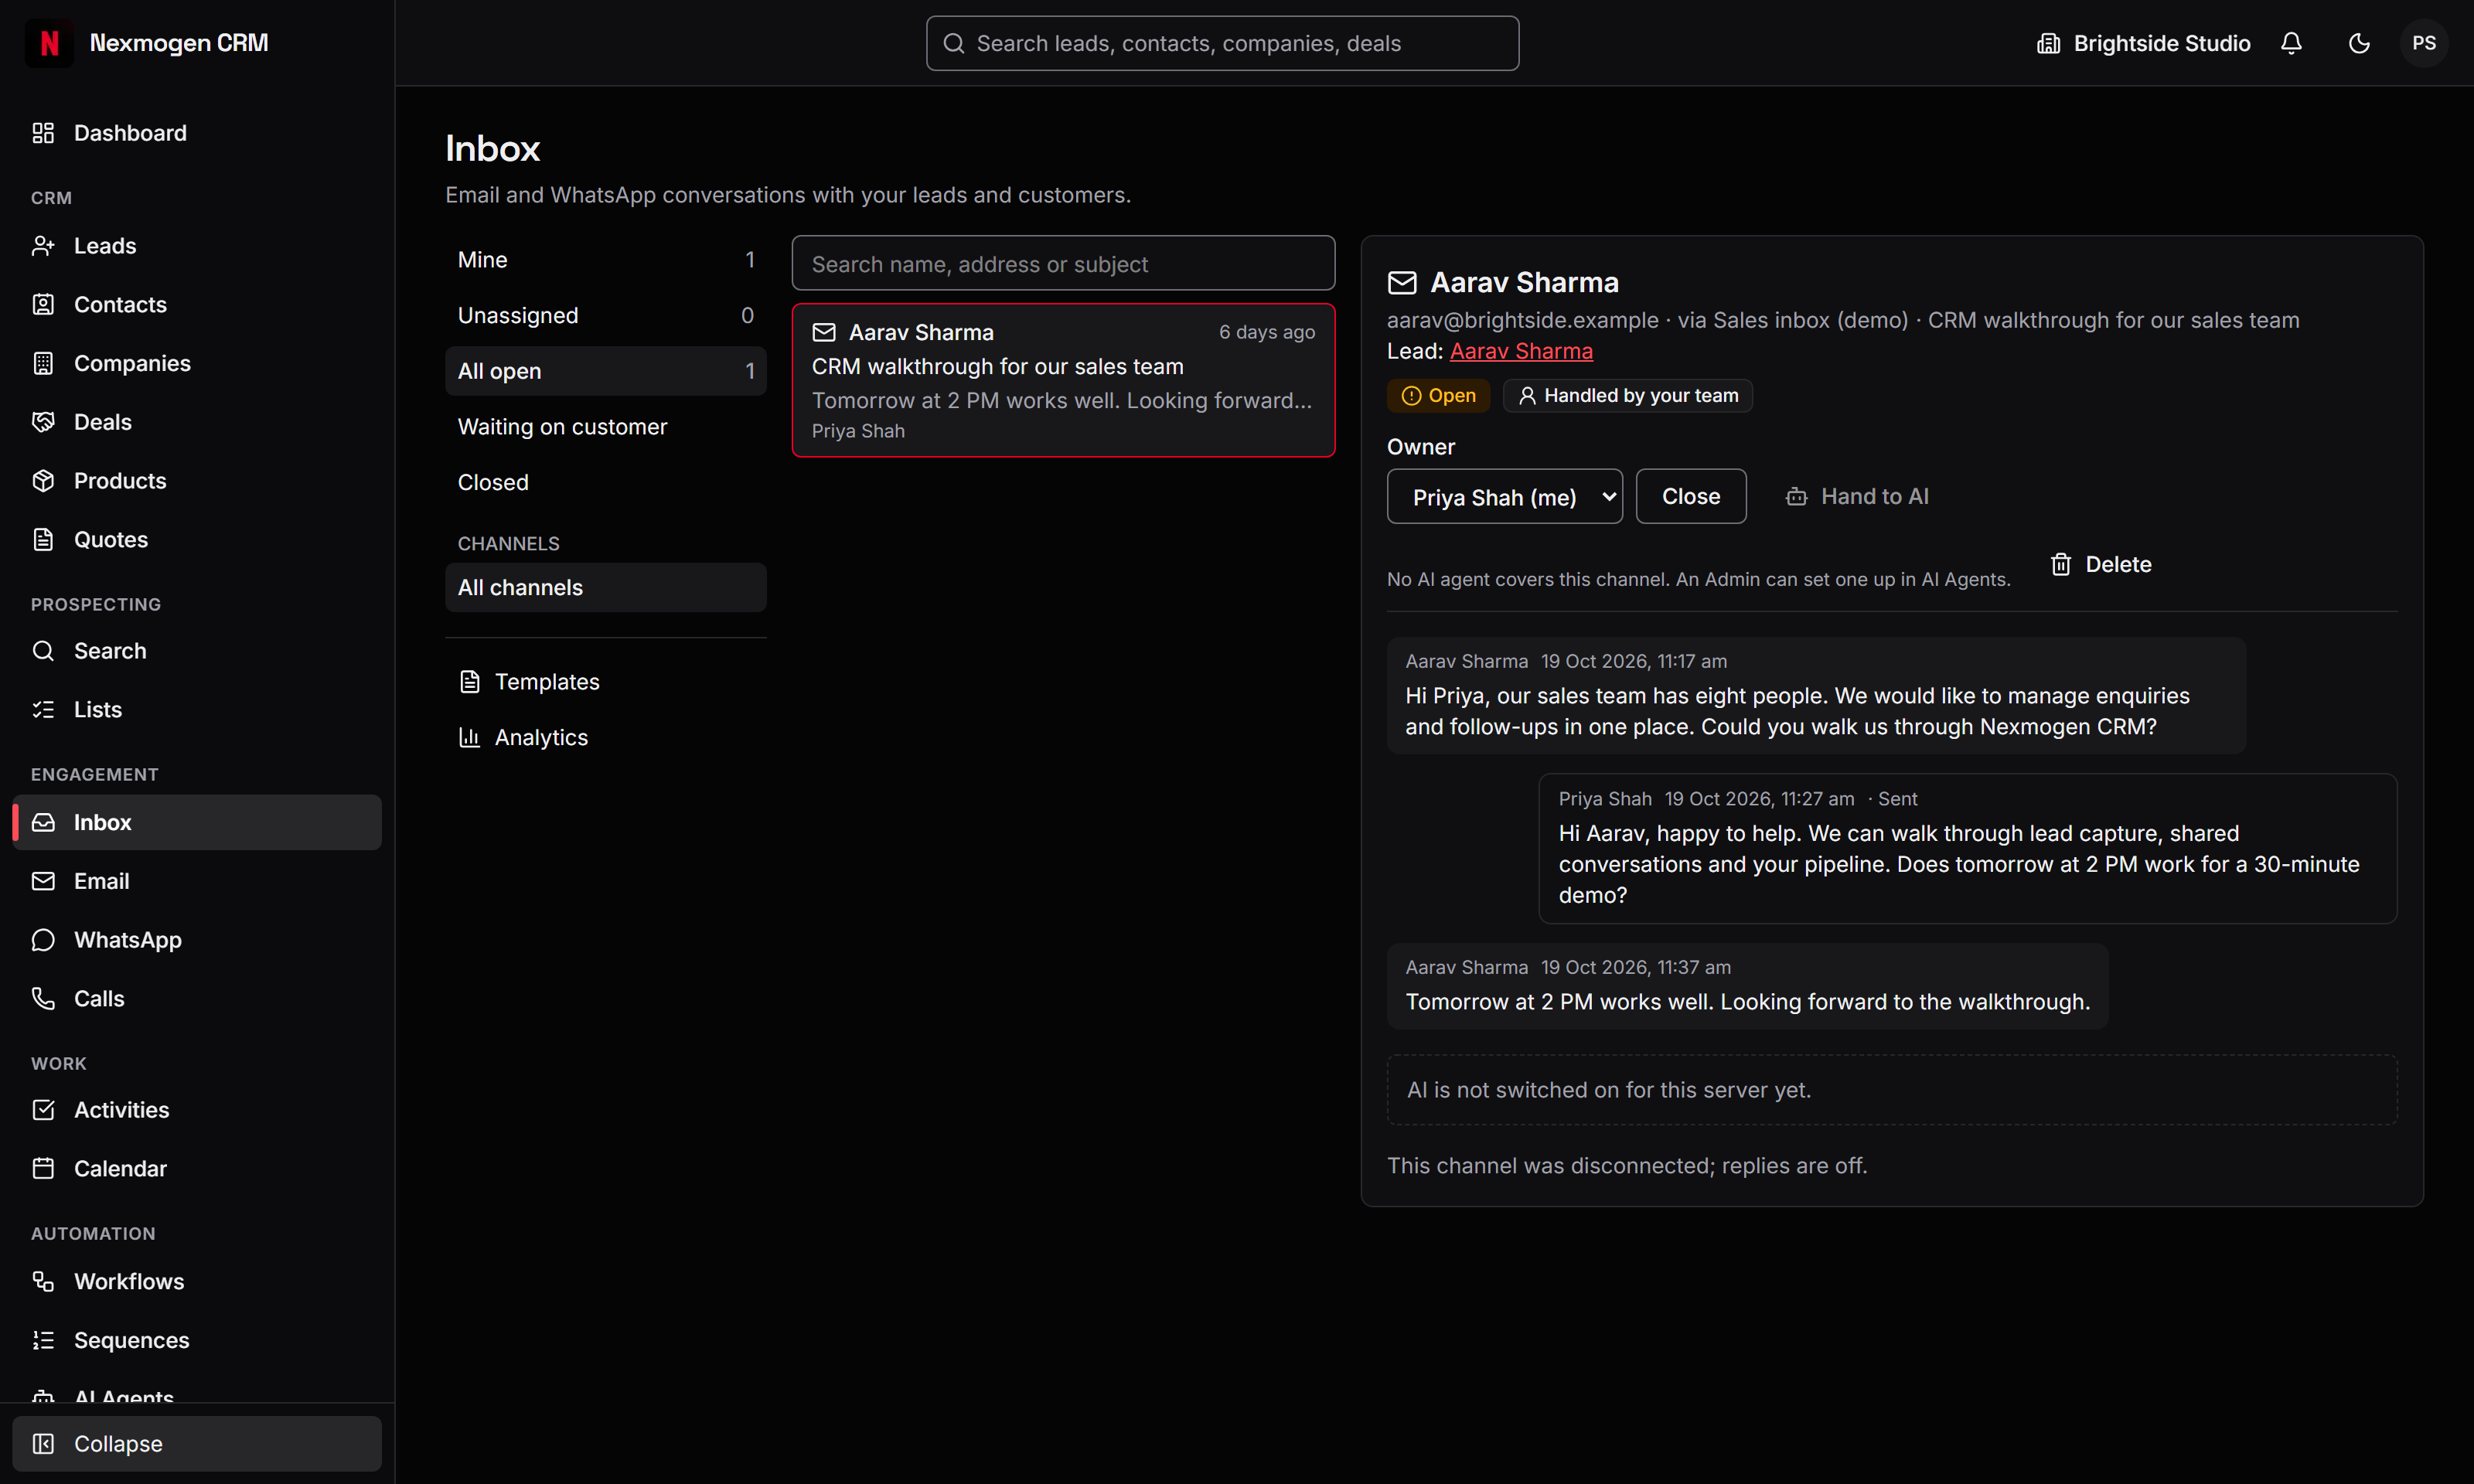Open Brightside Studio workspace switcher
The image size is (2474, 1484).
point(2143,43)
